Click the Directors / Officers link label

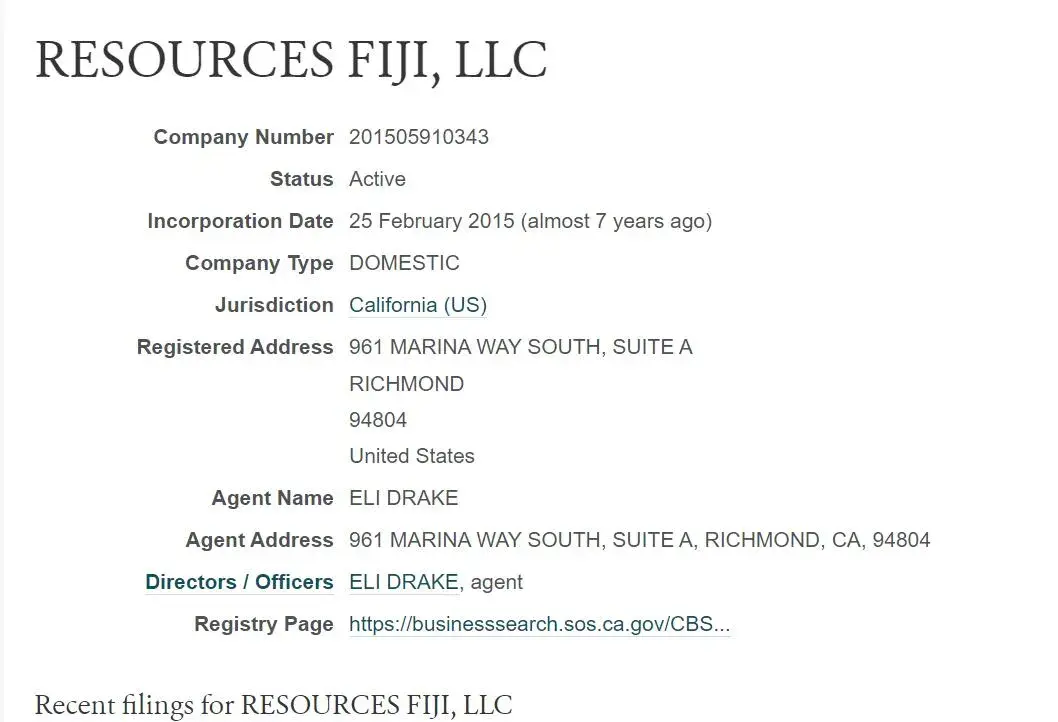(x=239, y=582)
